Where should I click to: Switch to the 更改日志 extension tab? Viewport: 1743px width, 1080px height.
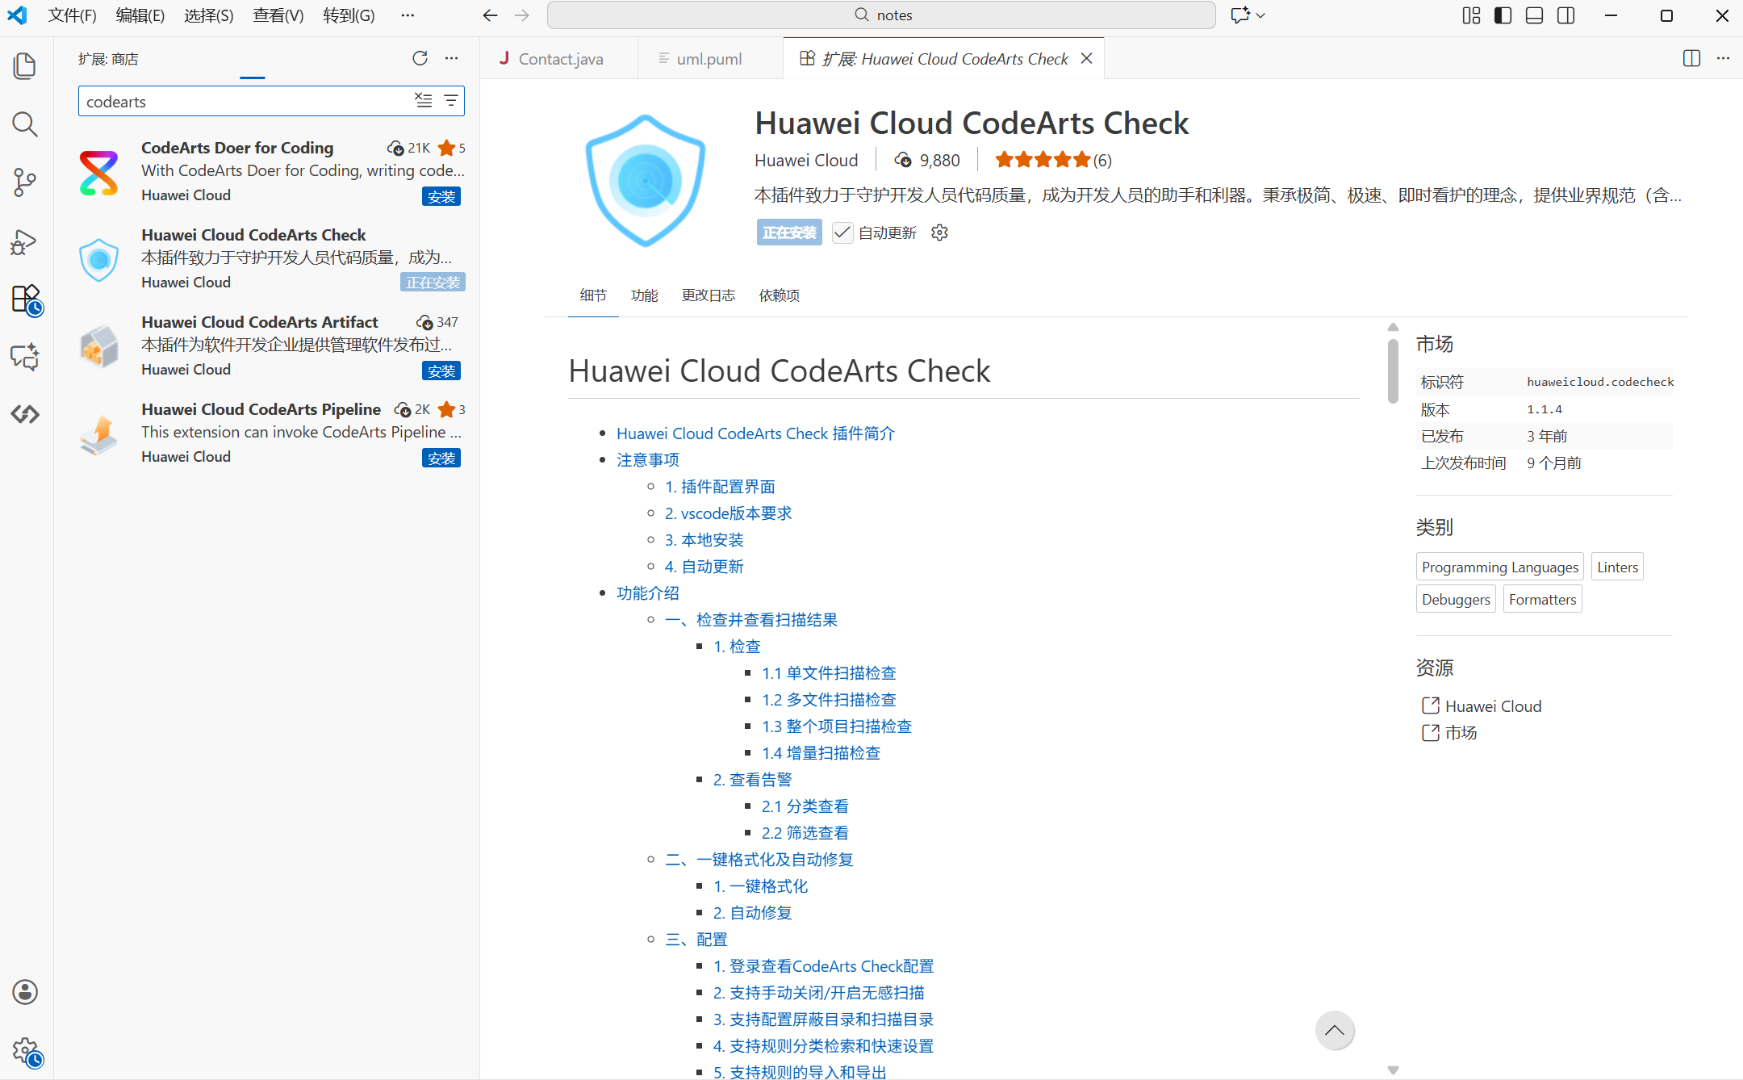click(x=708, y=295)
